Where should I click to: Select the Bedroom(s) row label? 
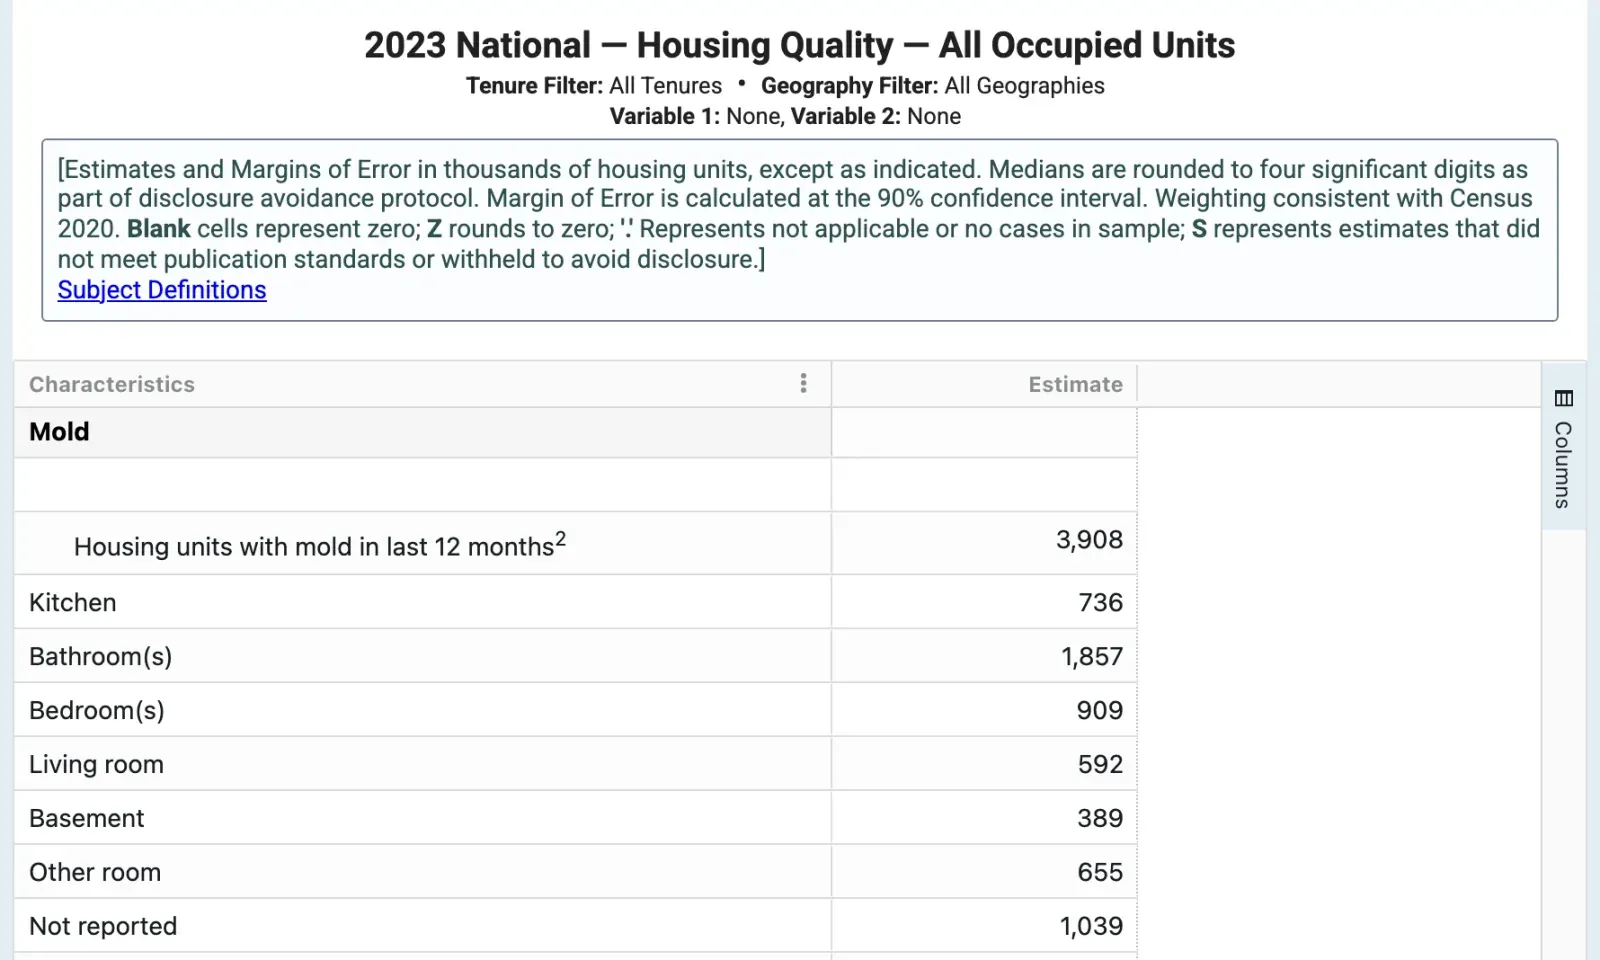[x=97, y=711]
